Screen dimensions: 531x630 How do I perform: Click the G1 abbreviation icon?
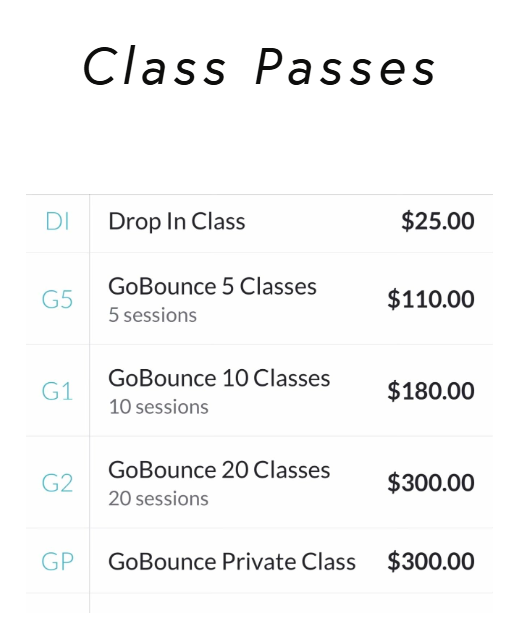click(57, 391)
